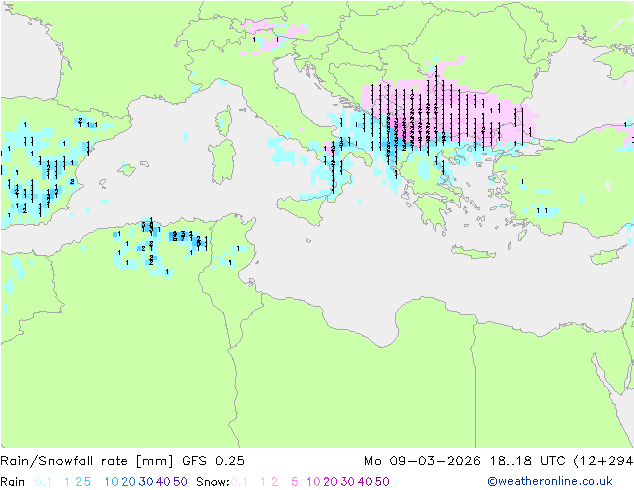634x490 pixels.
Task: Click the rain legend value 20
Action: point(129,482)
